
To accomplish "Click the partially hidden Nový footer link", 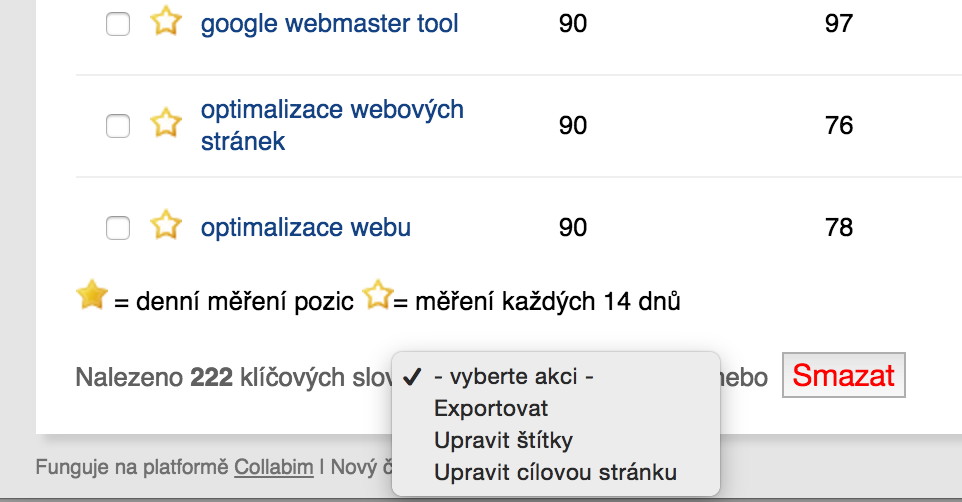I will 361,467.
